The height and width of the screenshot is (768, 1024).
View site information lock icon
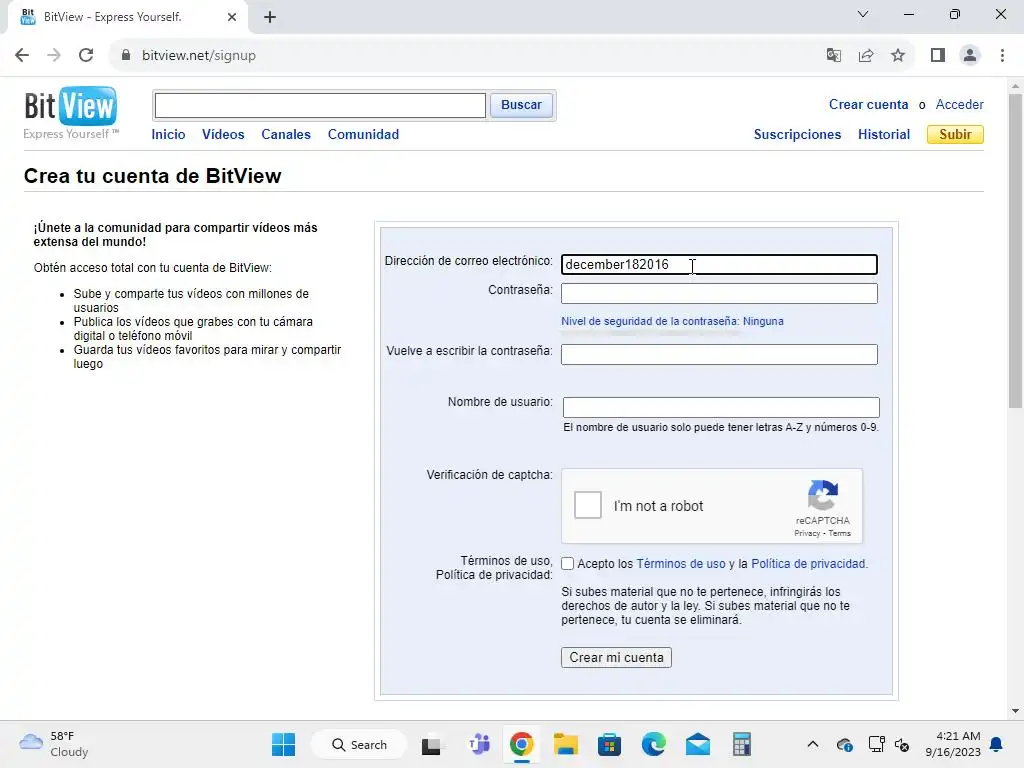pyautogui.click(x=126, y=56)
